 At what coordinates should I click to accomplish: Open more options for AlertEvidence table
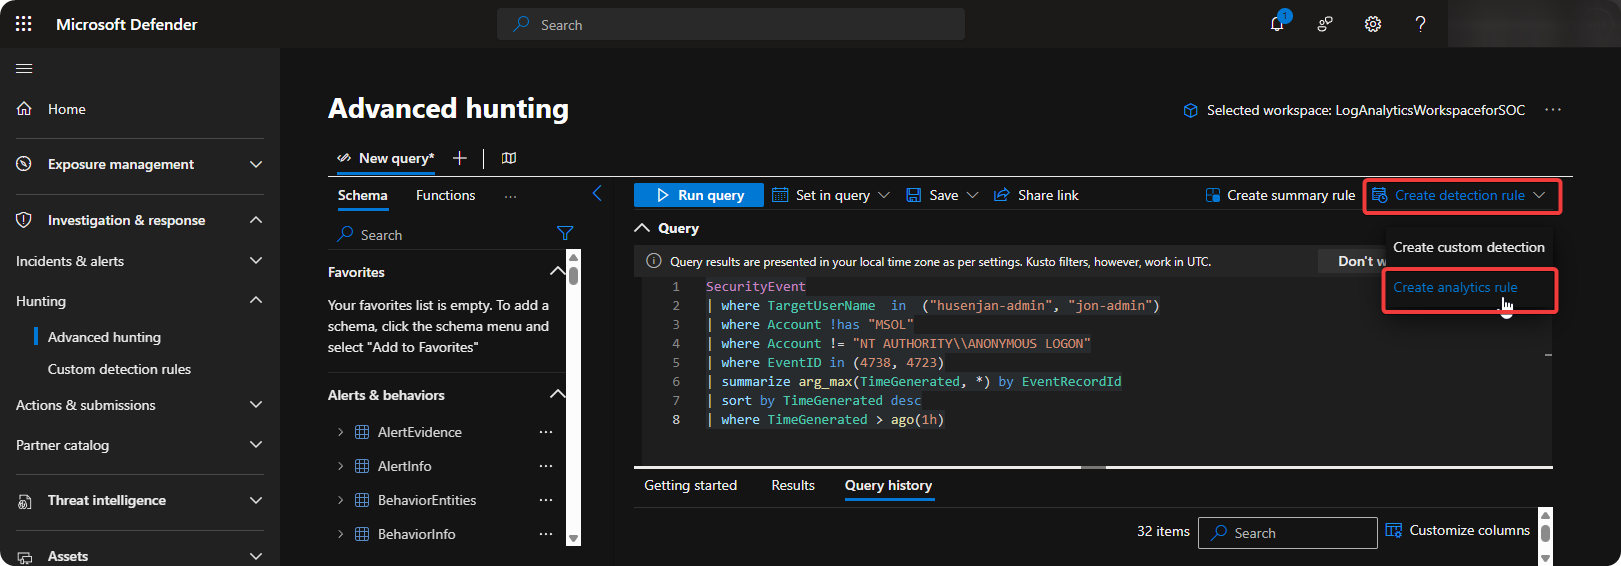click(546, 432)
